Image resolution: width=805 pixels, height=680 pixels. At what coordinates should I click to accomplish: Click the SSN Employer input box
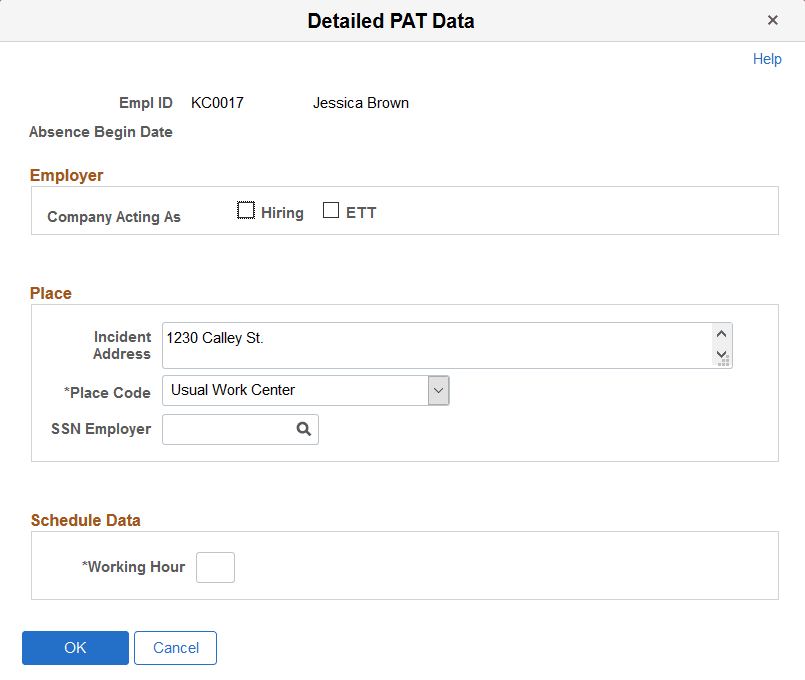(x=230, y=428)
